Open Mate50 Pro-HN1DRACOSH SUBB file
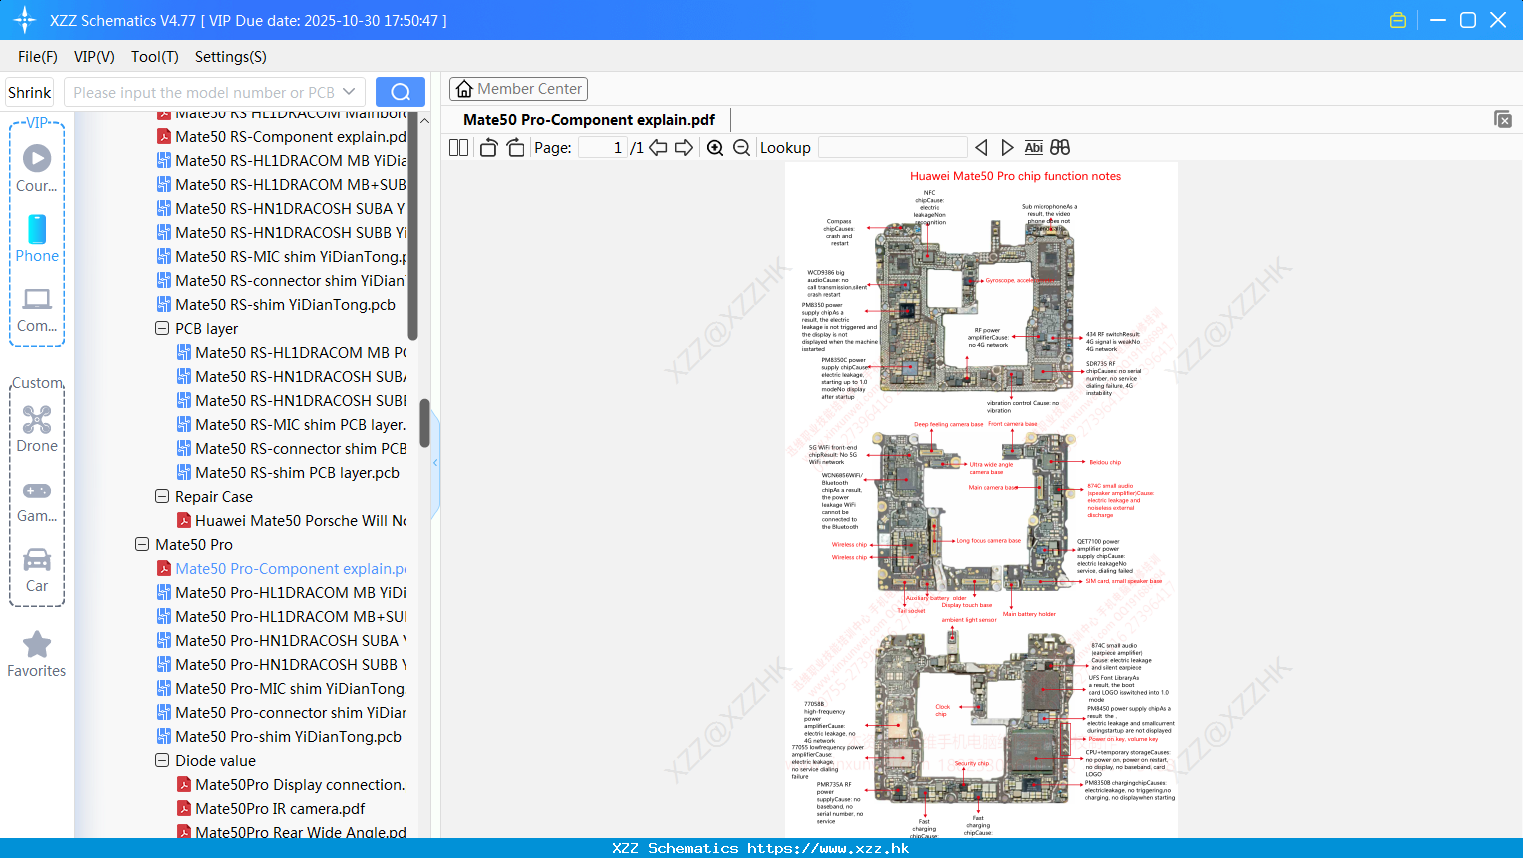The width and height of the screenshot is (1523, 858). tap(281, 664)
